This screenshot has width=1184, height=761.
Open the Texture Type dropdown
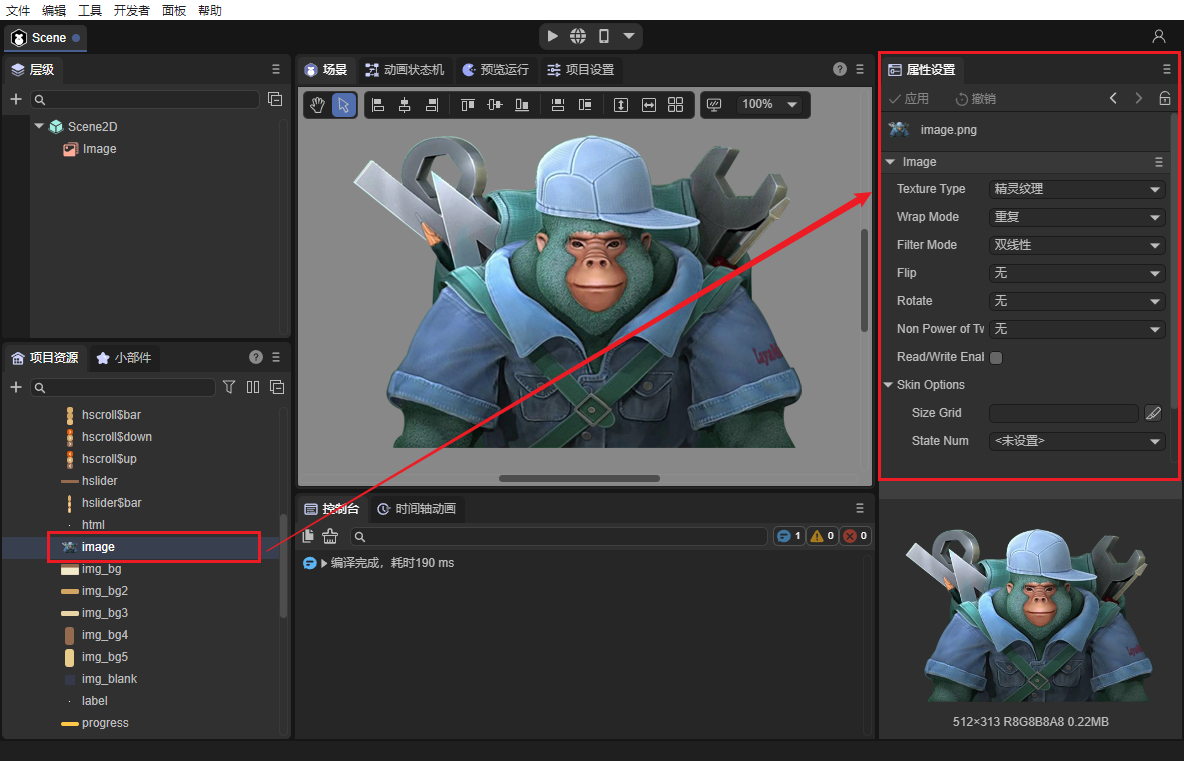click(1077, 189)
